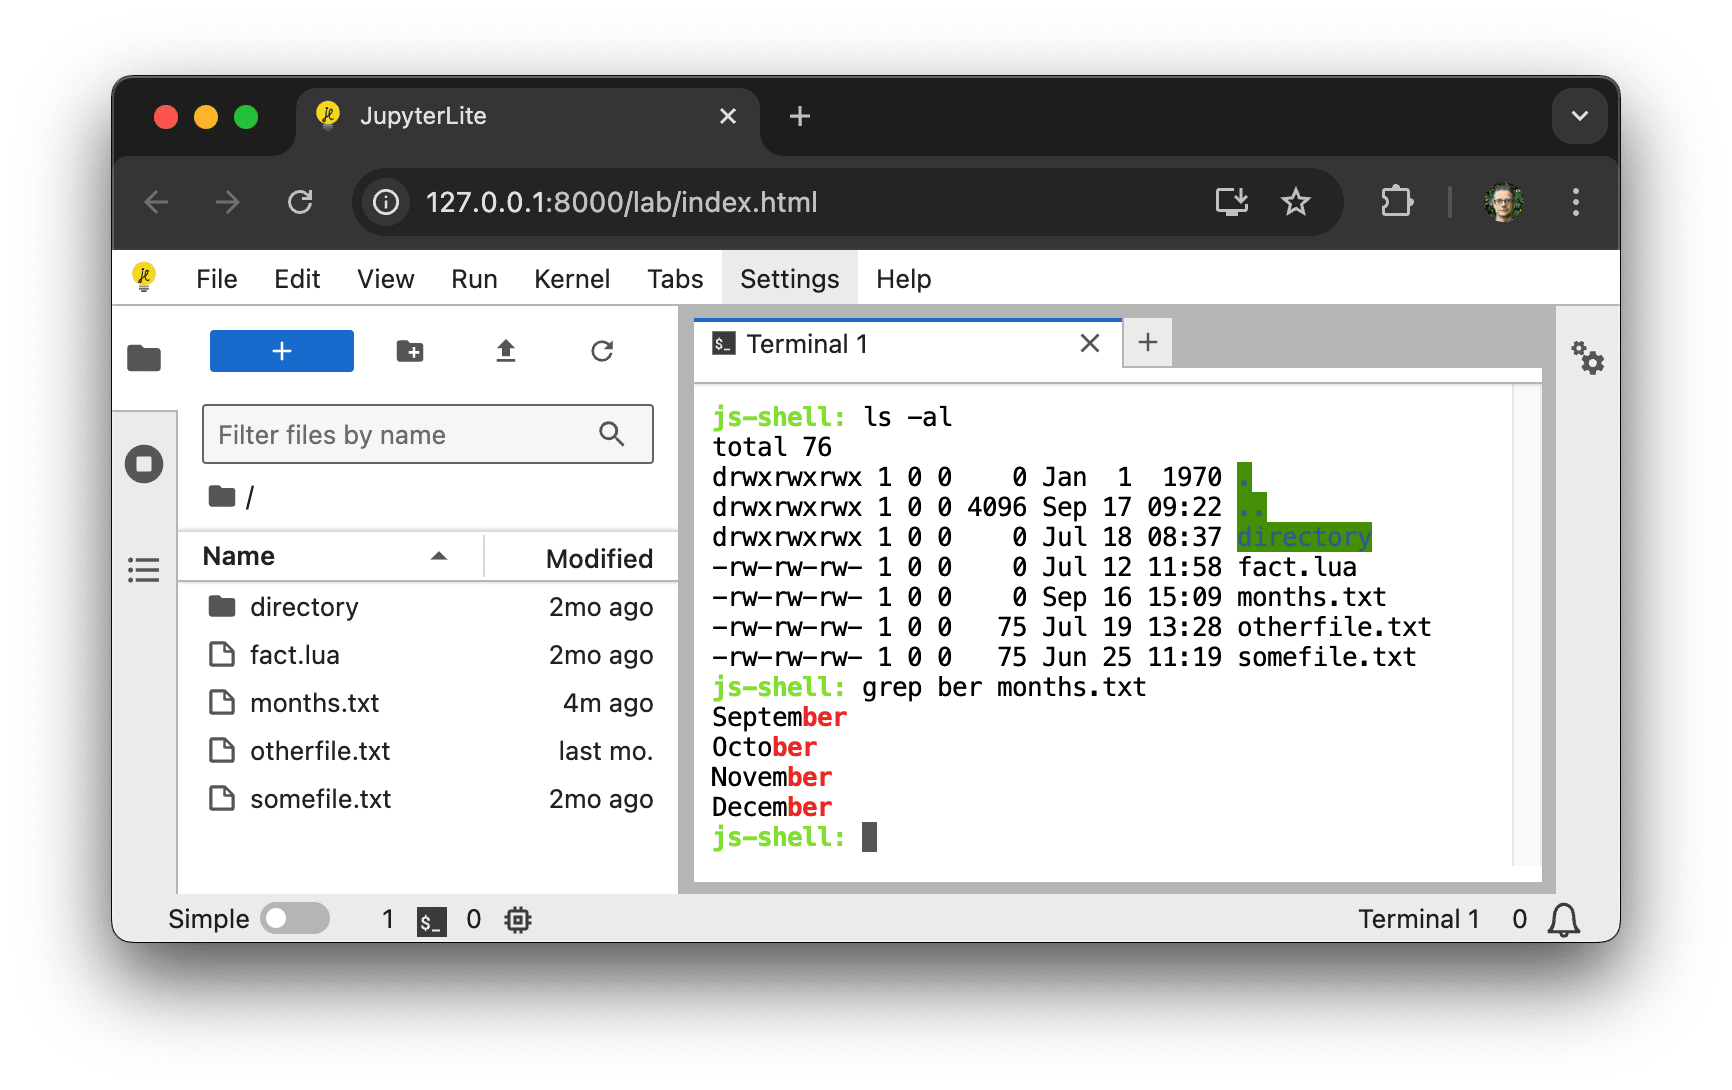Expand the browser tab list chevron
The height and width of the screenshot is (1090, 1732).
pos(1578,116)
